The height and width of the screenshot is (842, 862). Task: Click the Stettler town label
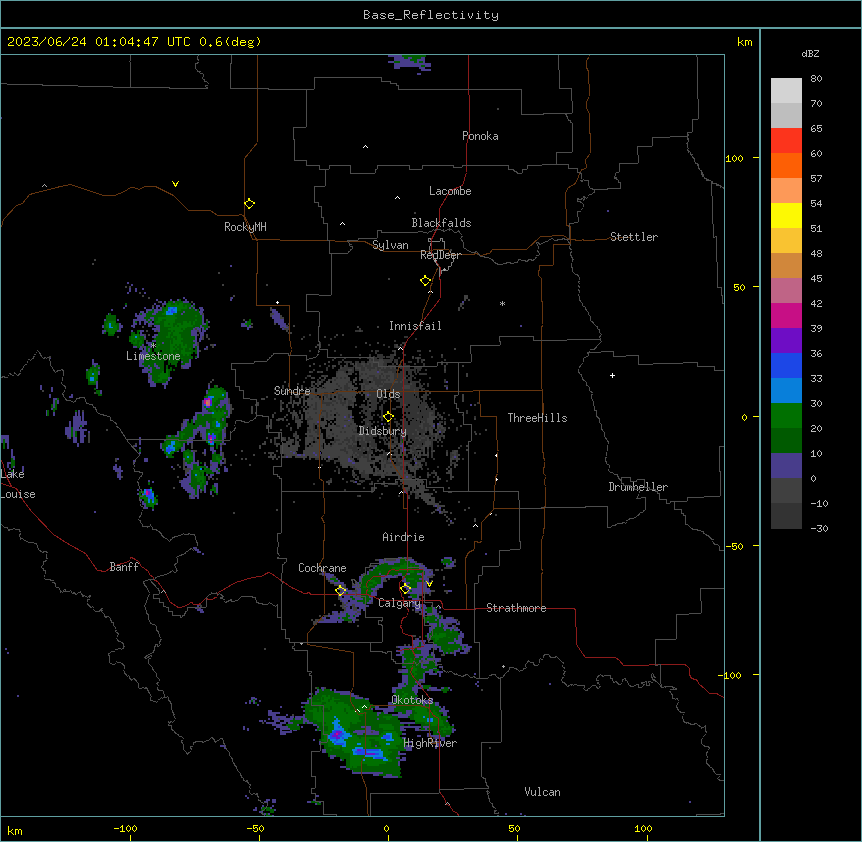tap(634, 237)
